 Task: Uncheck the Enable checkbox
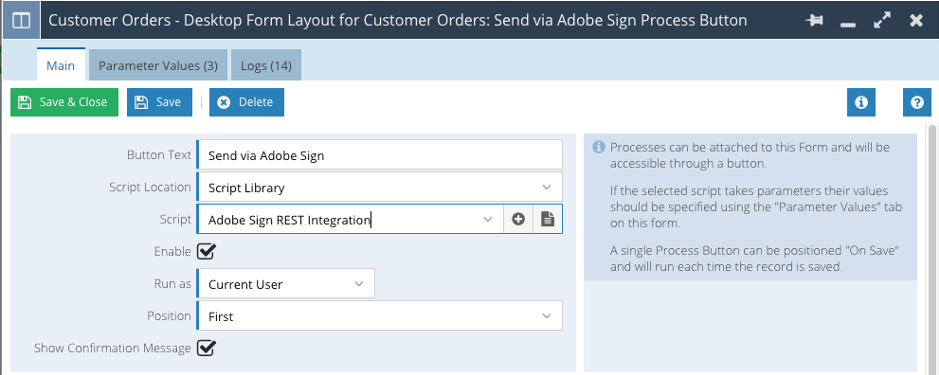point(206,252)
